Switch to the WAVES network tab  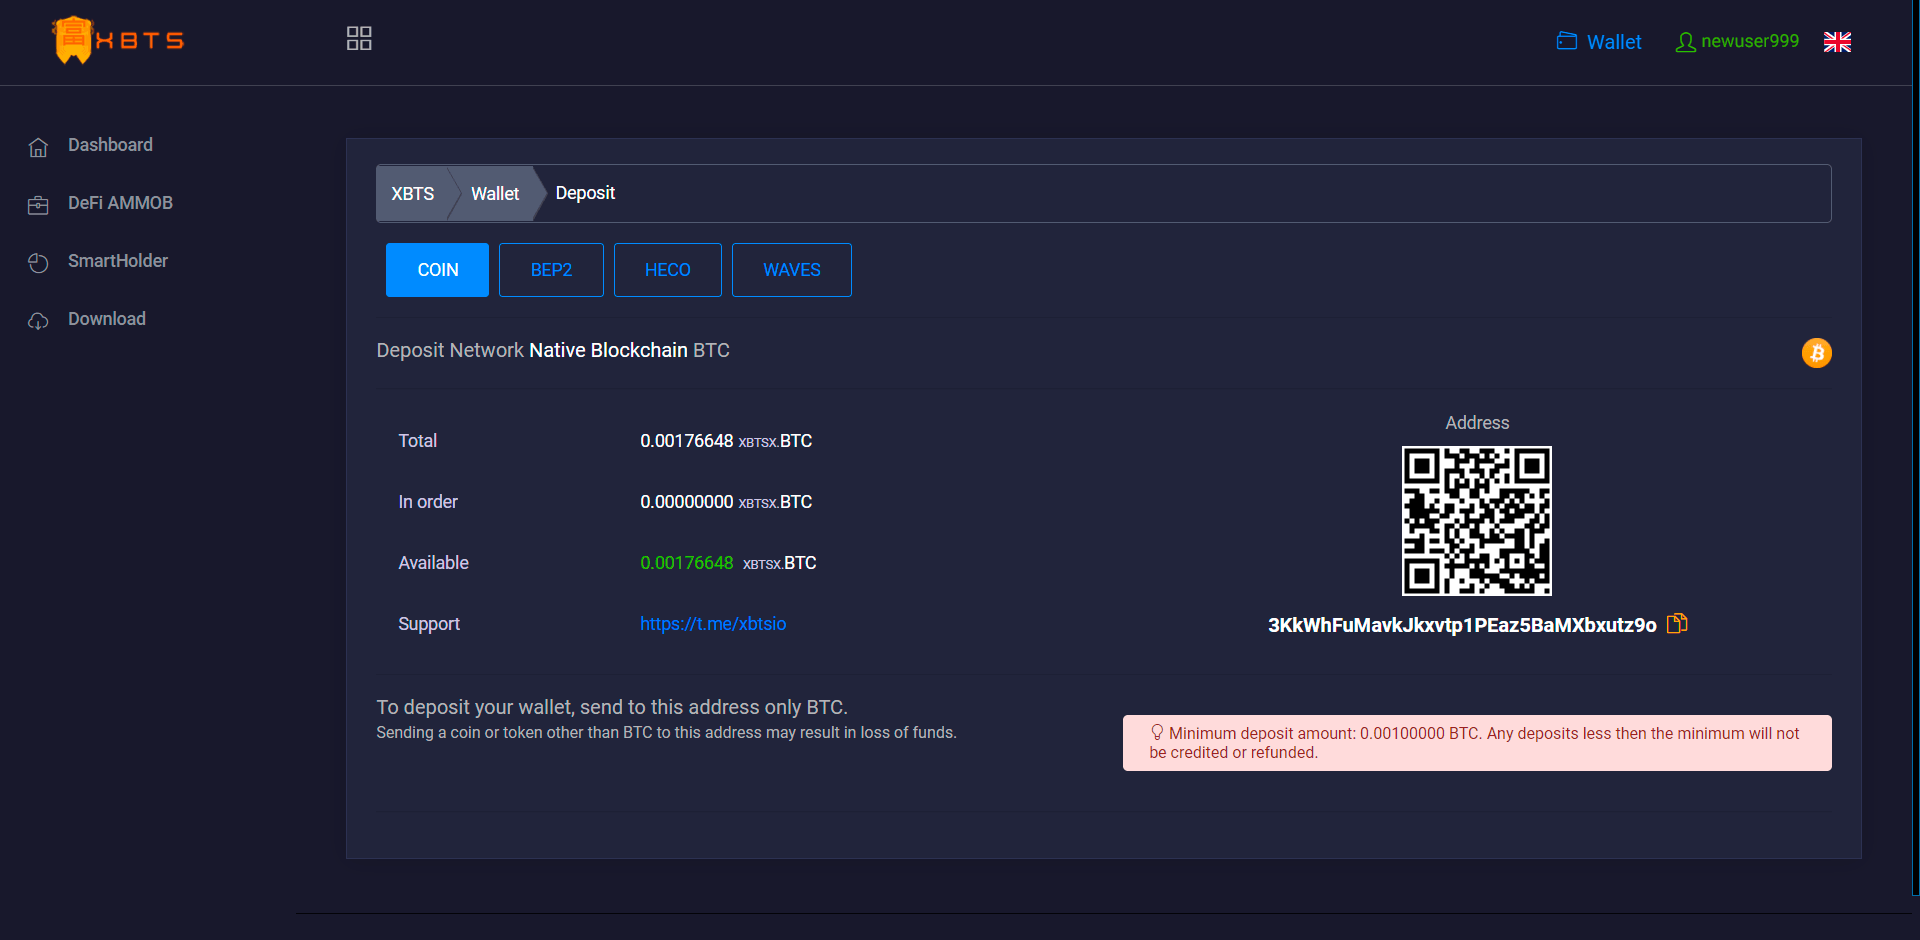pyautogui.click(x=791, y=269)
